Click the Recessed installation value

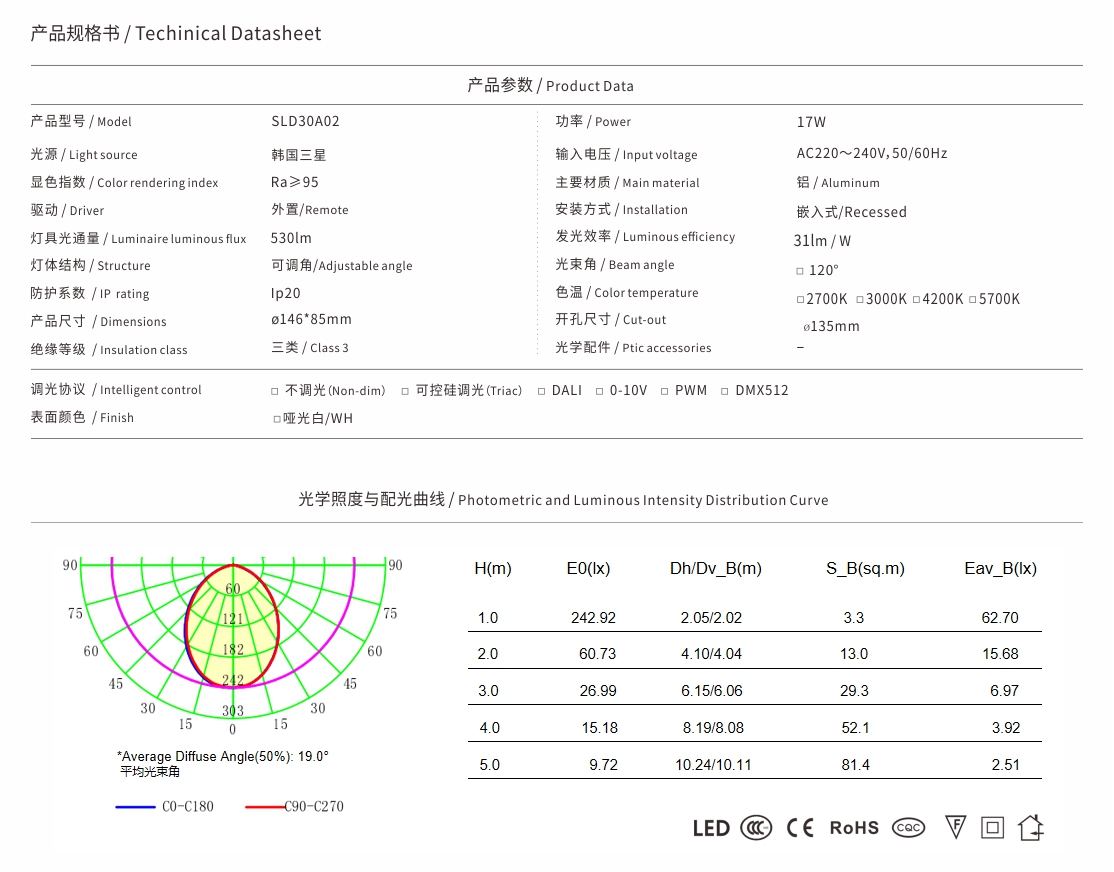click(852, 212)
